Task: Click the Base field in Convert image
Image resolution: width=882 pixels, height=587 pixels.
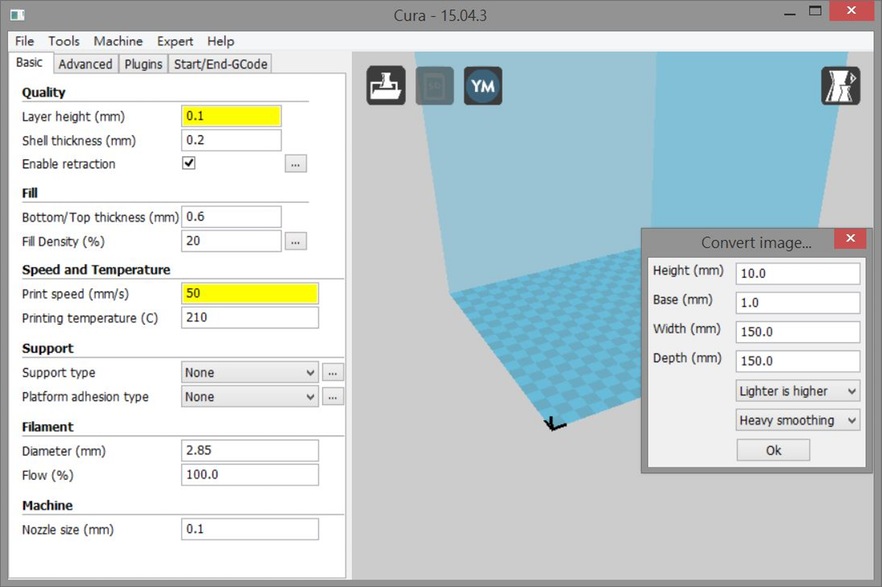Action: [798, 302]
